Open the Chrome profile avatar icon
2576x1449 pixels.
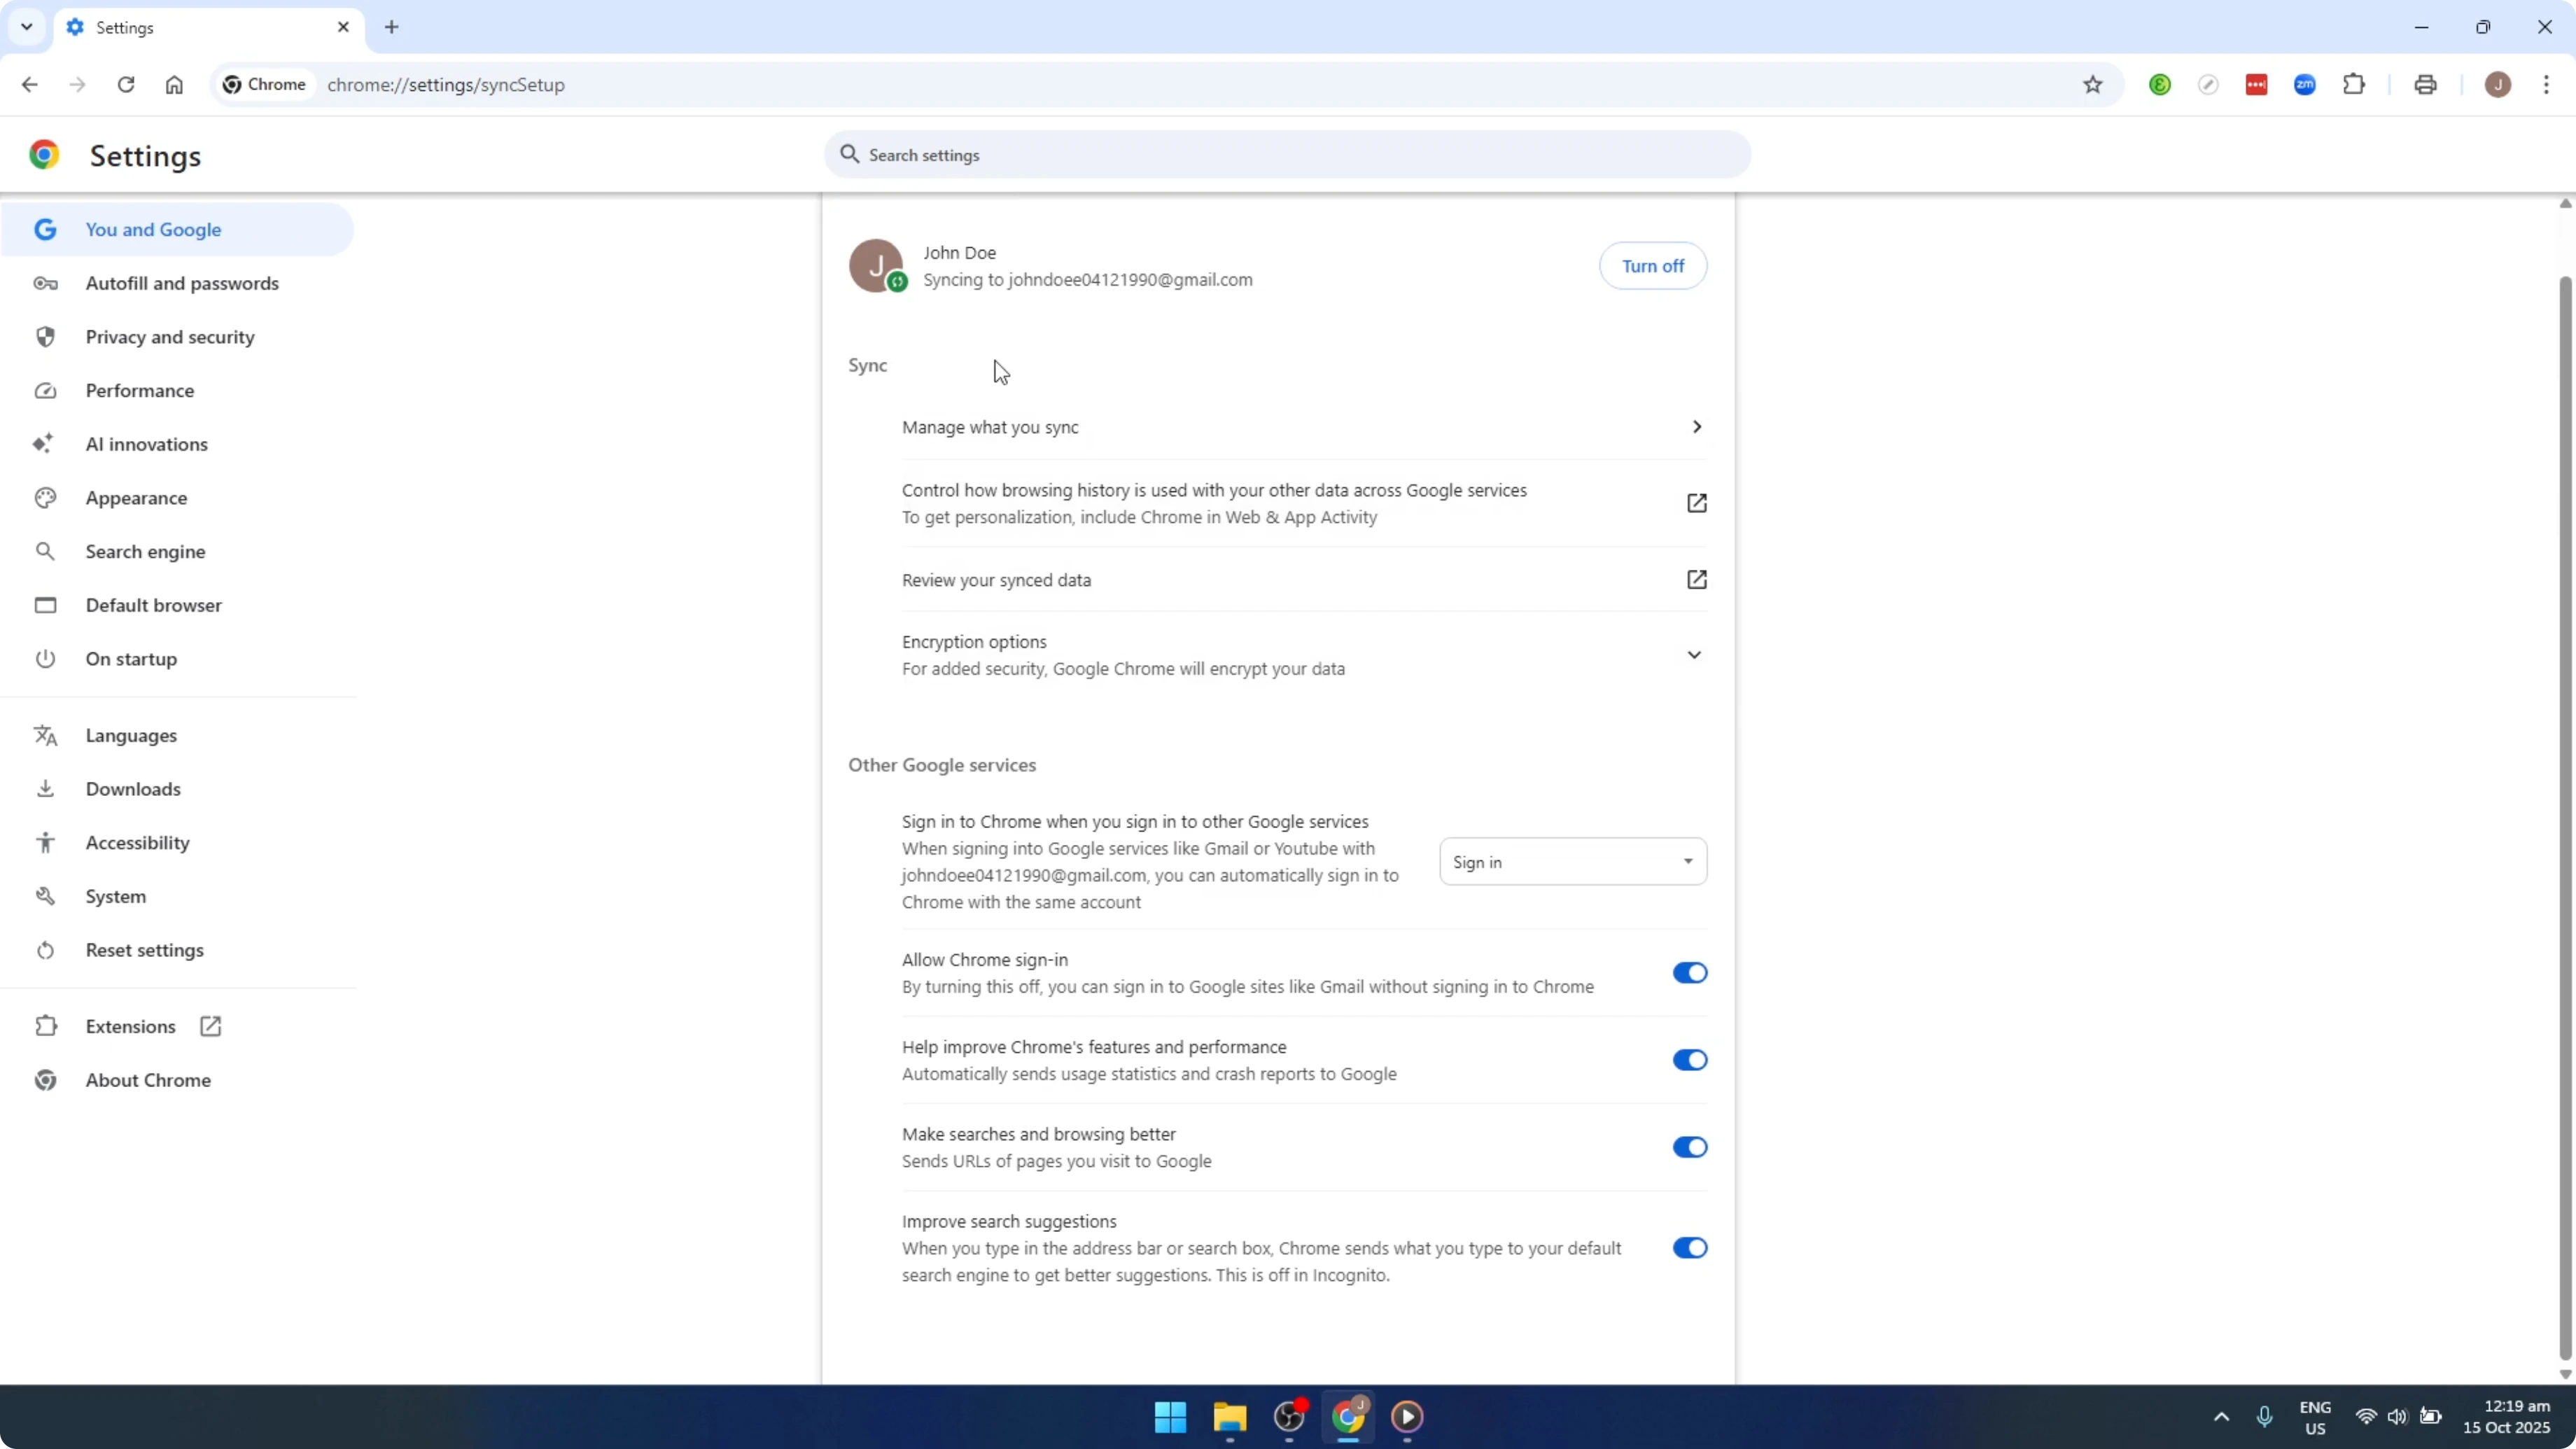point(2499,84)
